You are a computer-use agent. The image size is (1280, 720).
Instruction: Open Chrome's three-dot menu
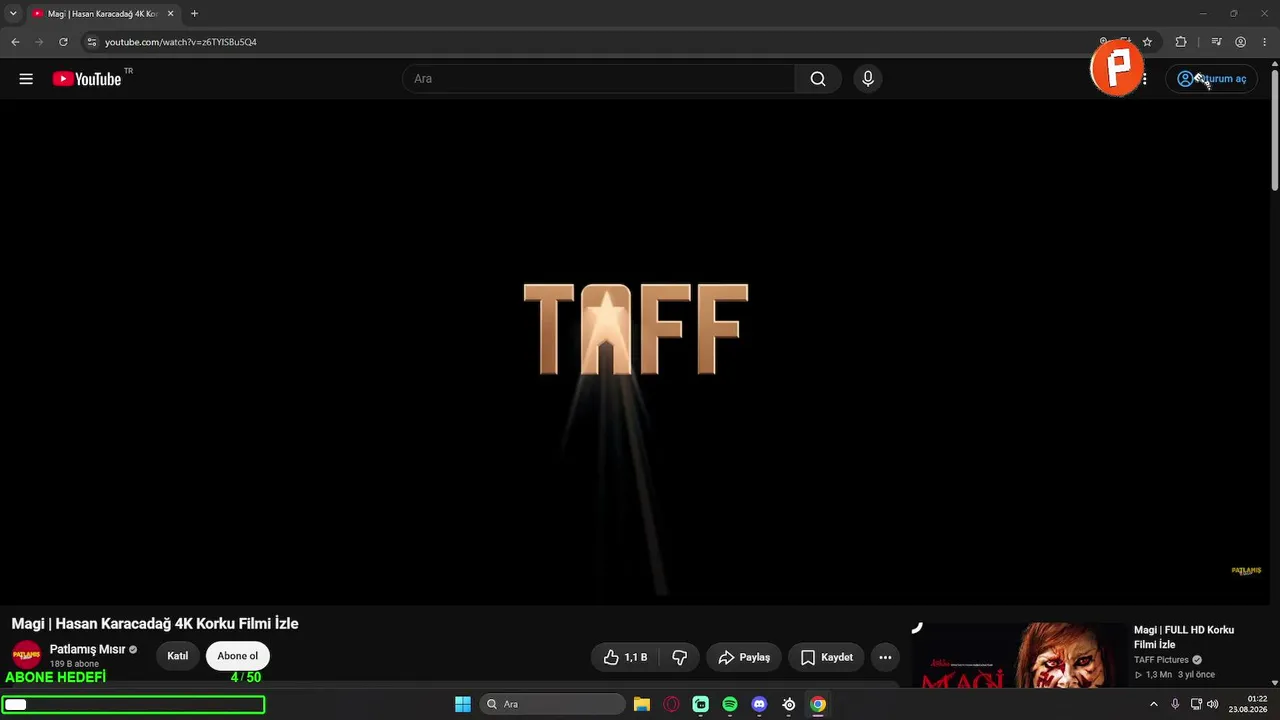coord(1265,42)
